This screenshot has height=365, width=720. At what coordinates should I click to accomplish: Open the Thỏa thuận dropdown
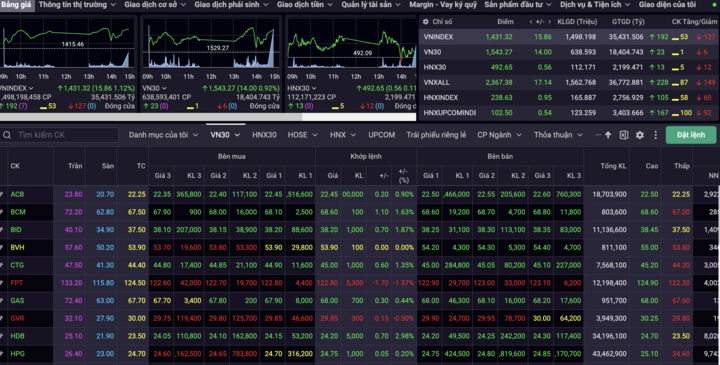pyautogui.click(x=558, y=135)
